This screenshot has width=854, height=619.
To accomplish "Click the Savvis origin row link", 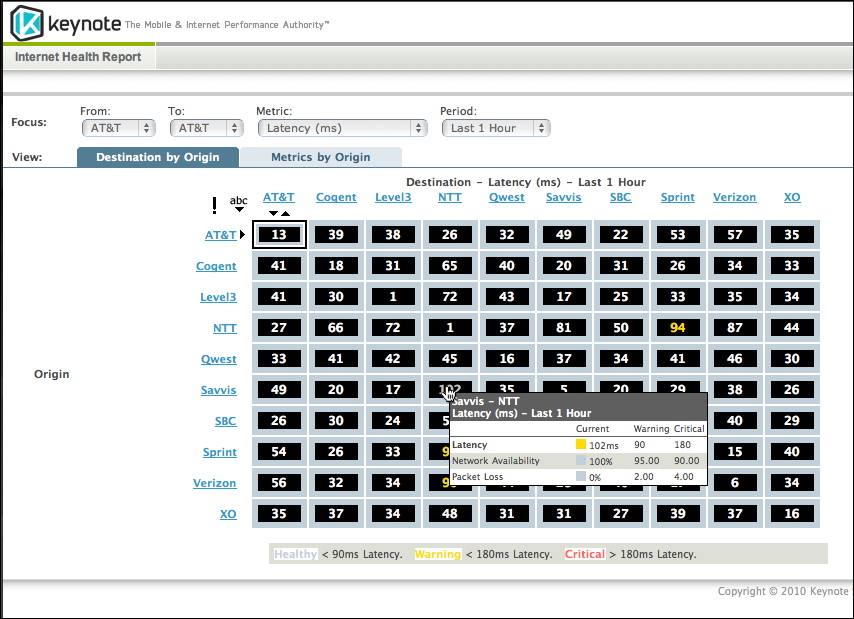I will click(219, 390).
